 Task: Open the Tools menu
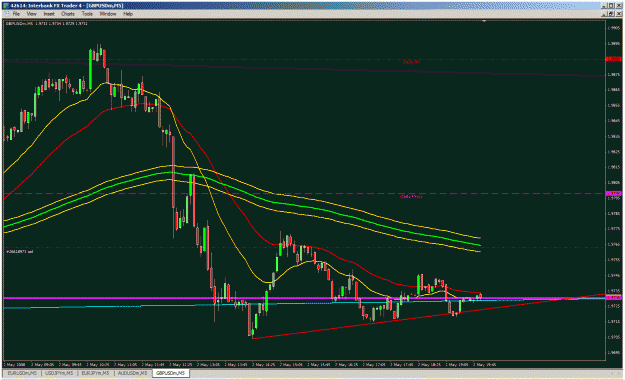click(87, 14)
